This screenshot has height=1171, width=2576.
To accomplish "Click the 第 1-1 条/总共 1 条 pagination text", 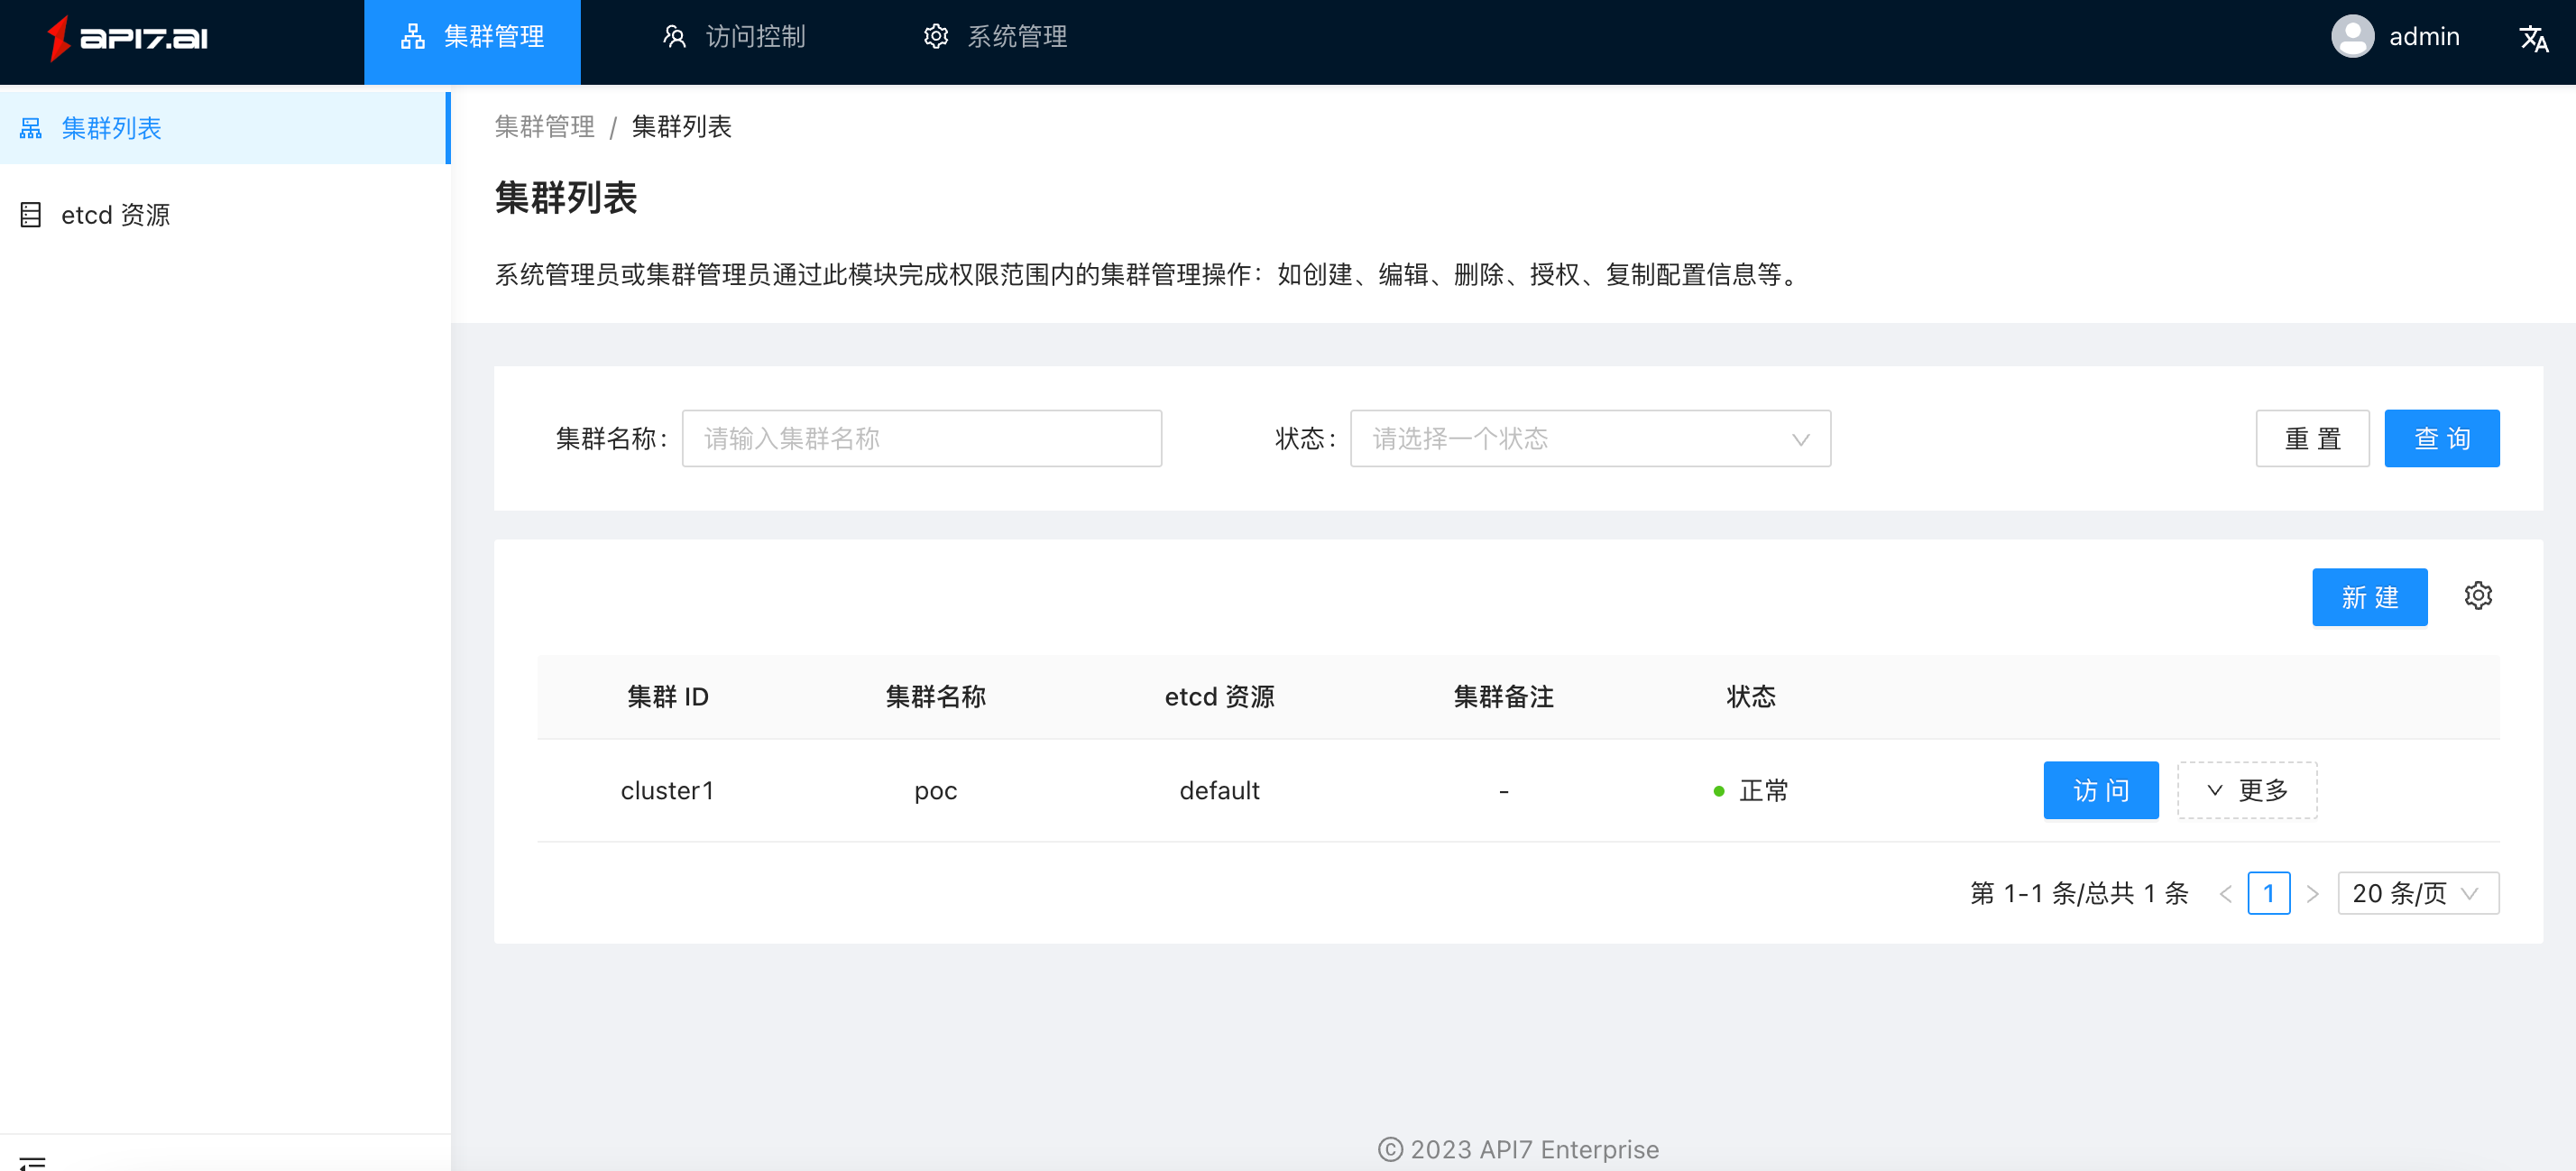I will pyautogui.click(x=2079, y=893).
